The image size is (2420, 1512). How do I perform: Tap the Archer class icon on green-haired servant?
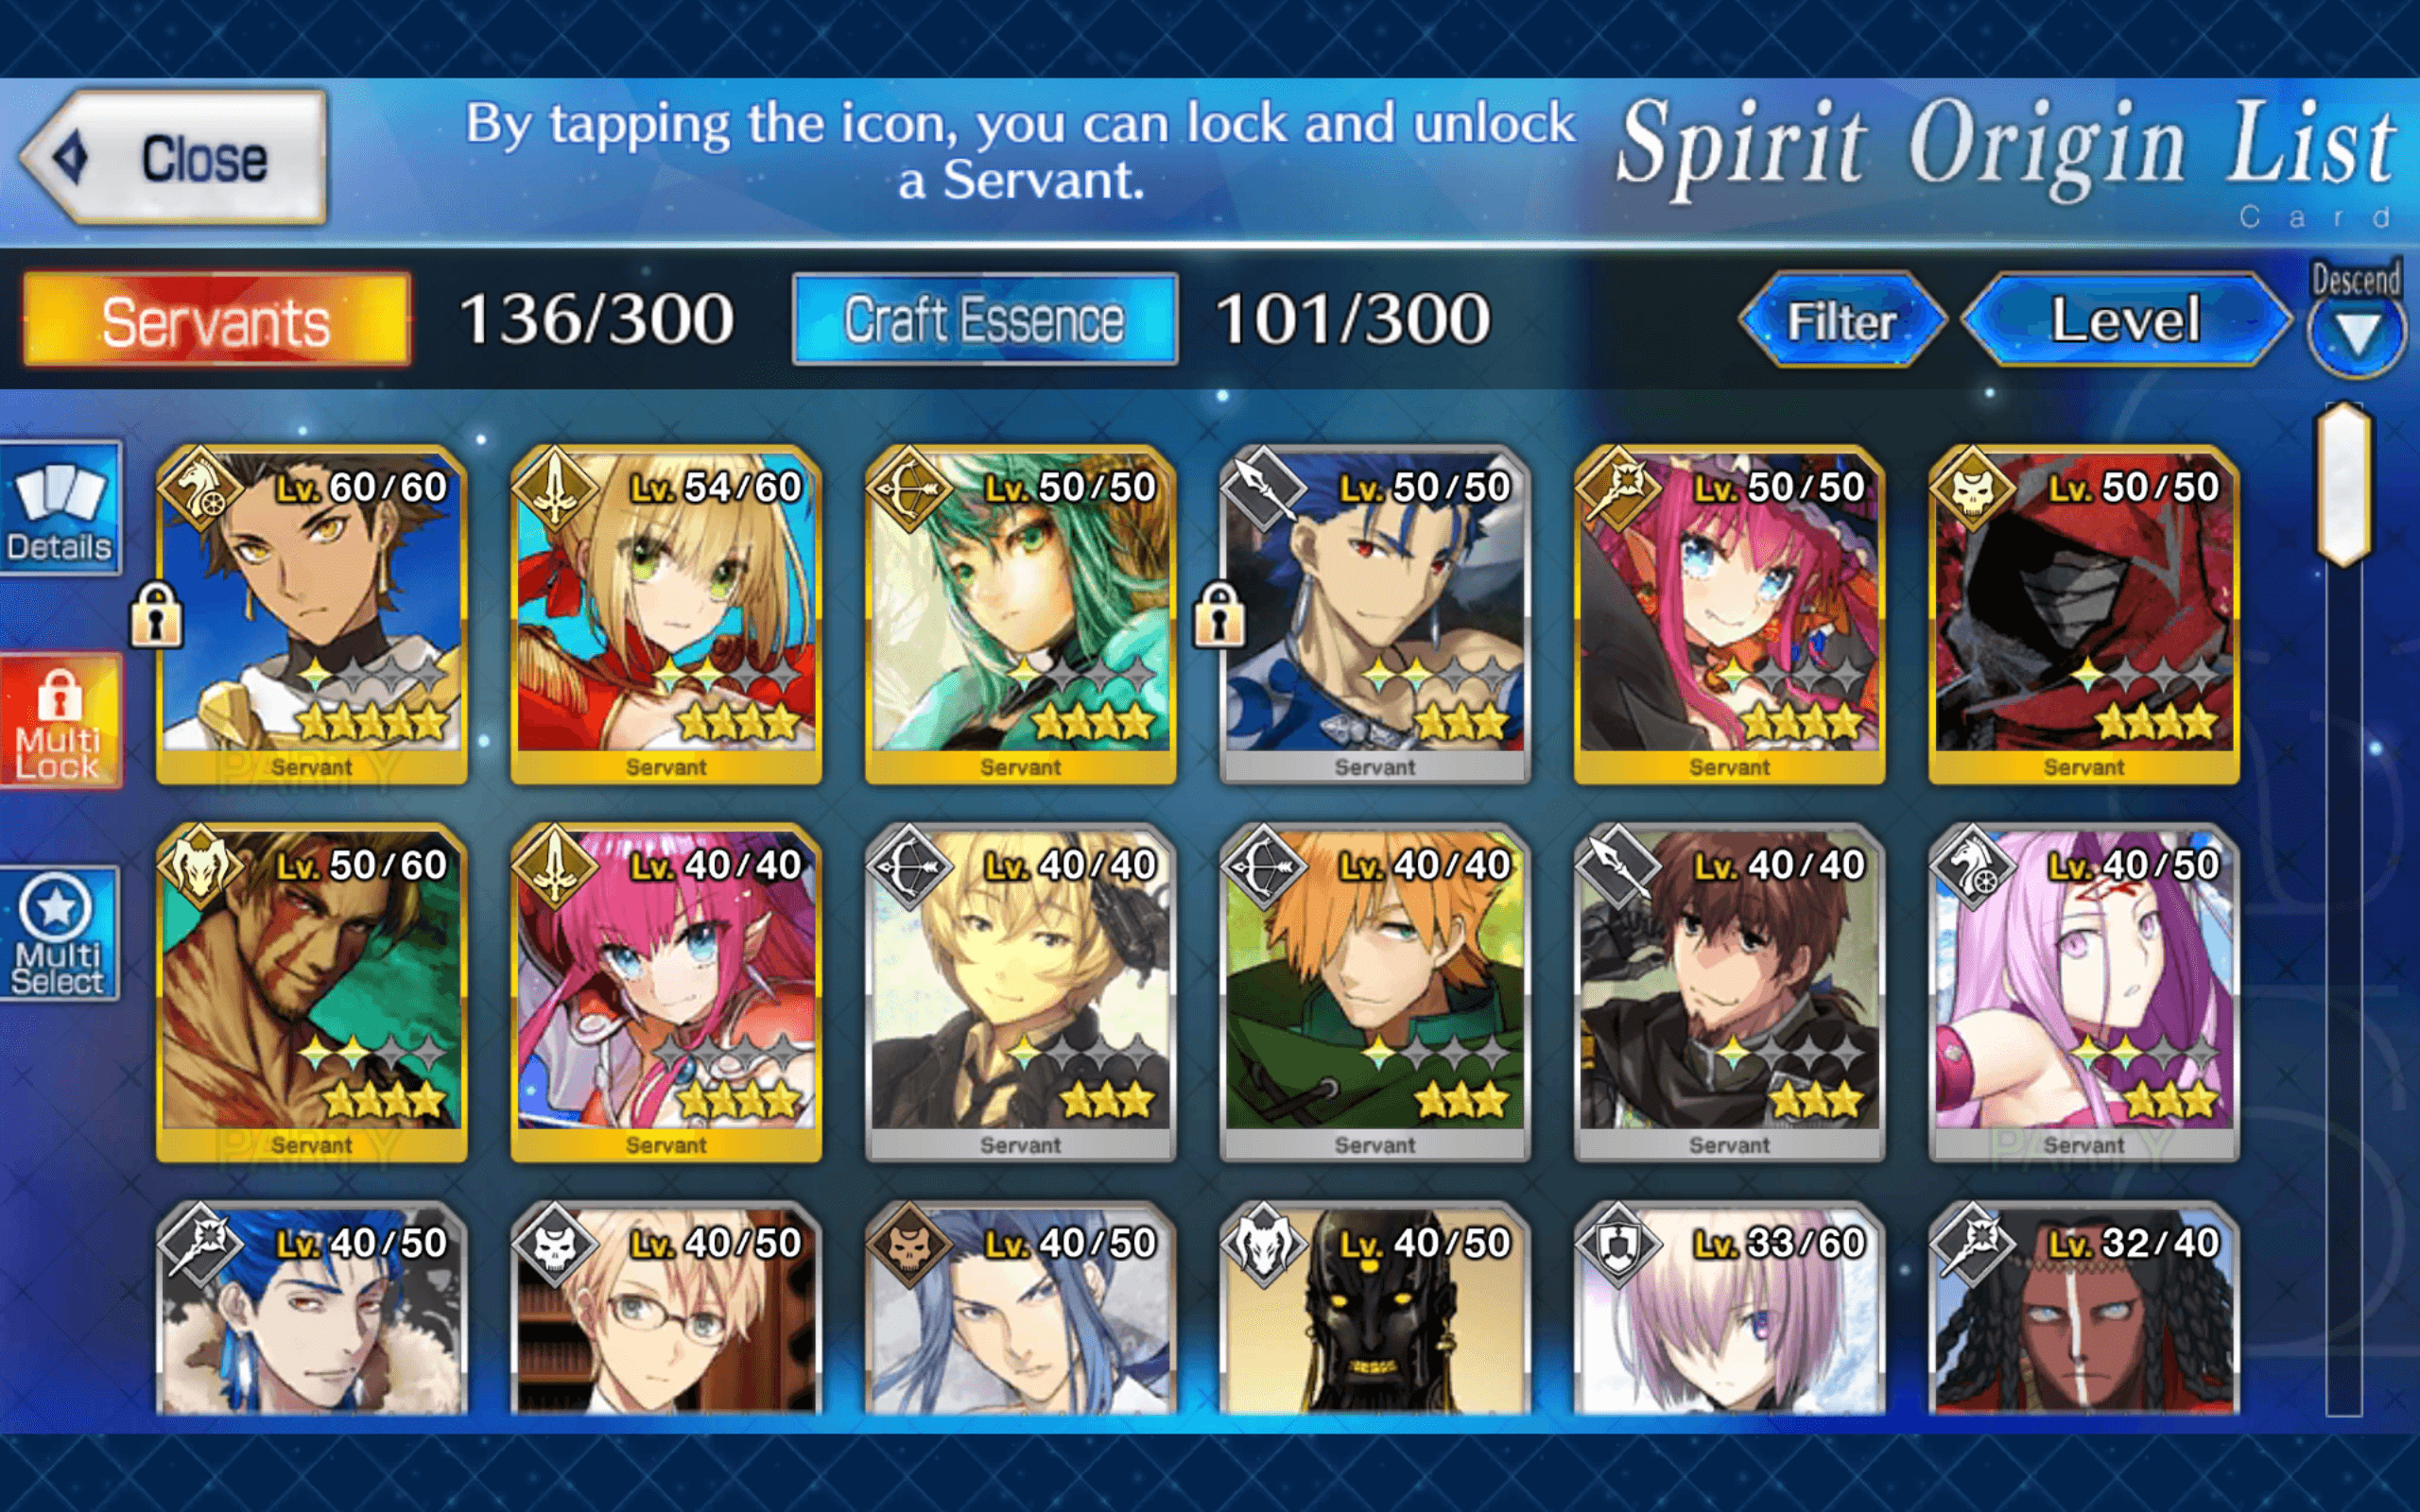click(909, 489)
